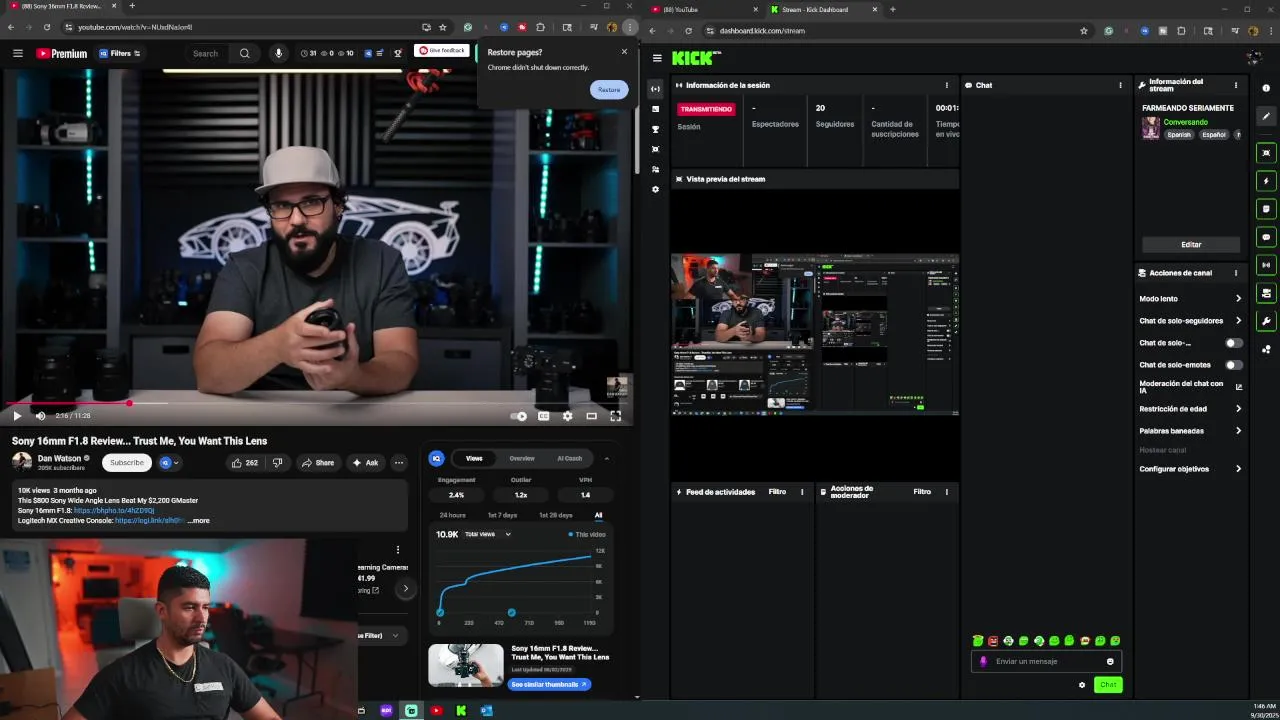1280x720 pixels.
Task: Open the Chat panel options menu
Action: click(1120, 85)
